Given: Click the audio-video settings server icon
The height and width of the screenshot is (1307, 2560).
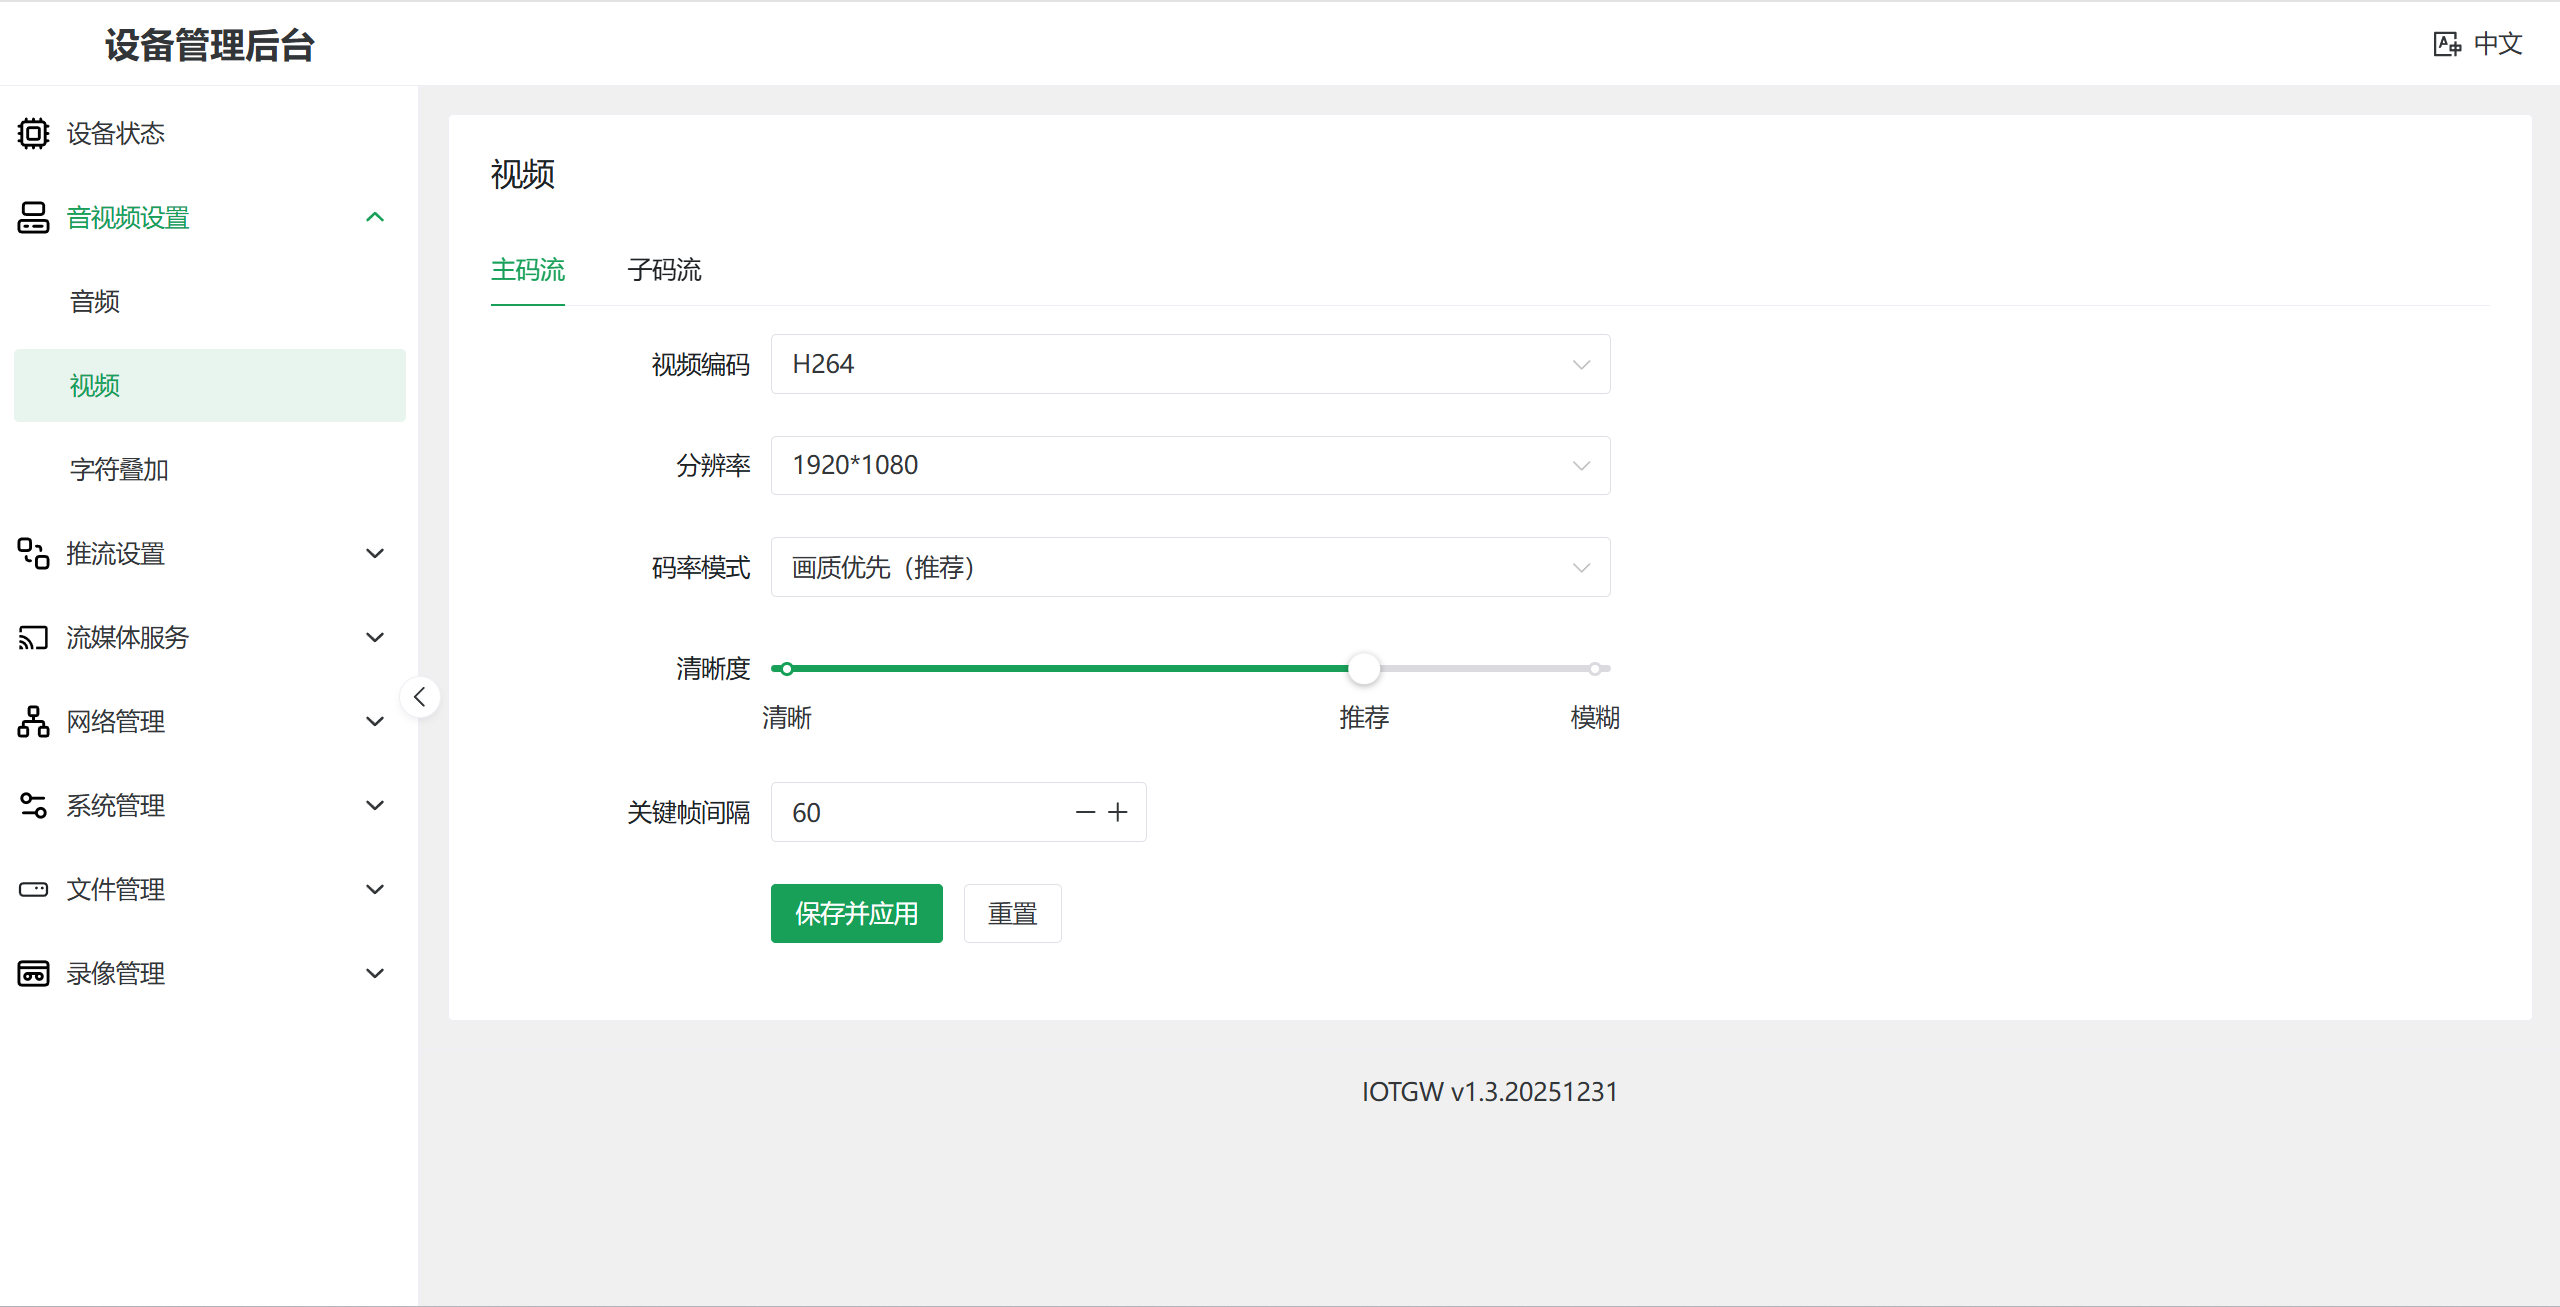Looking at the screenshot, I should pos(33,217).
